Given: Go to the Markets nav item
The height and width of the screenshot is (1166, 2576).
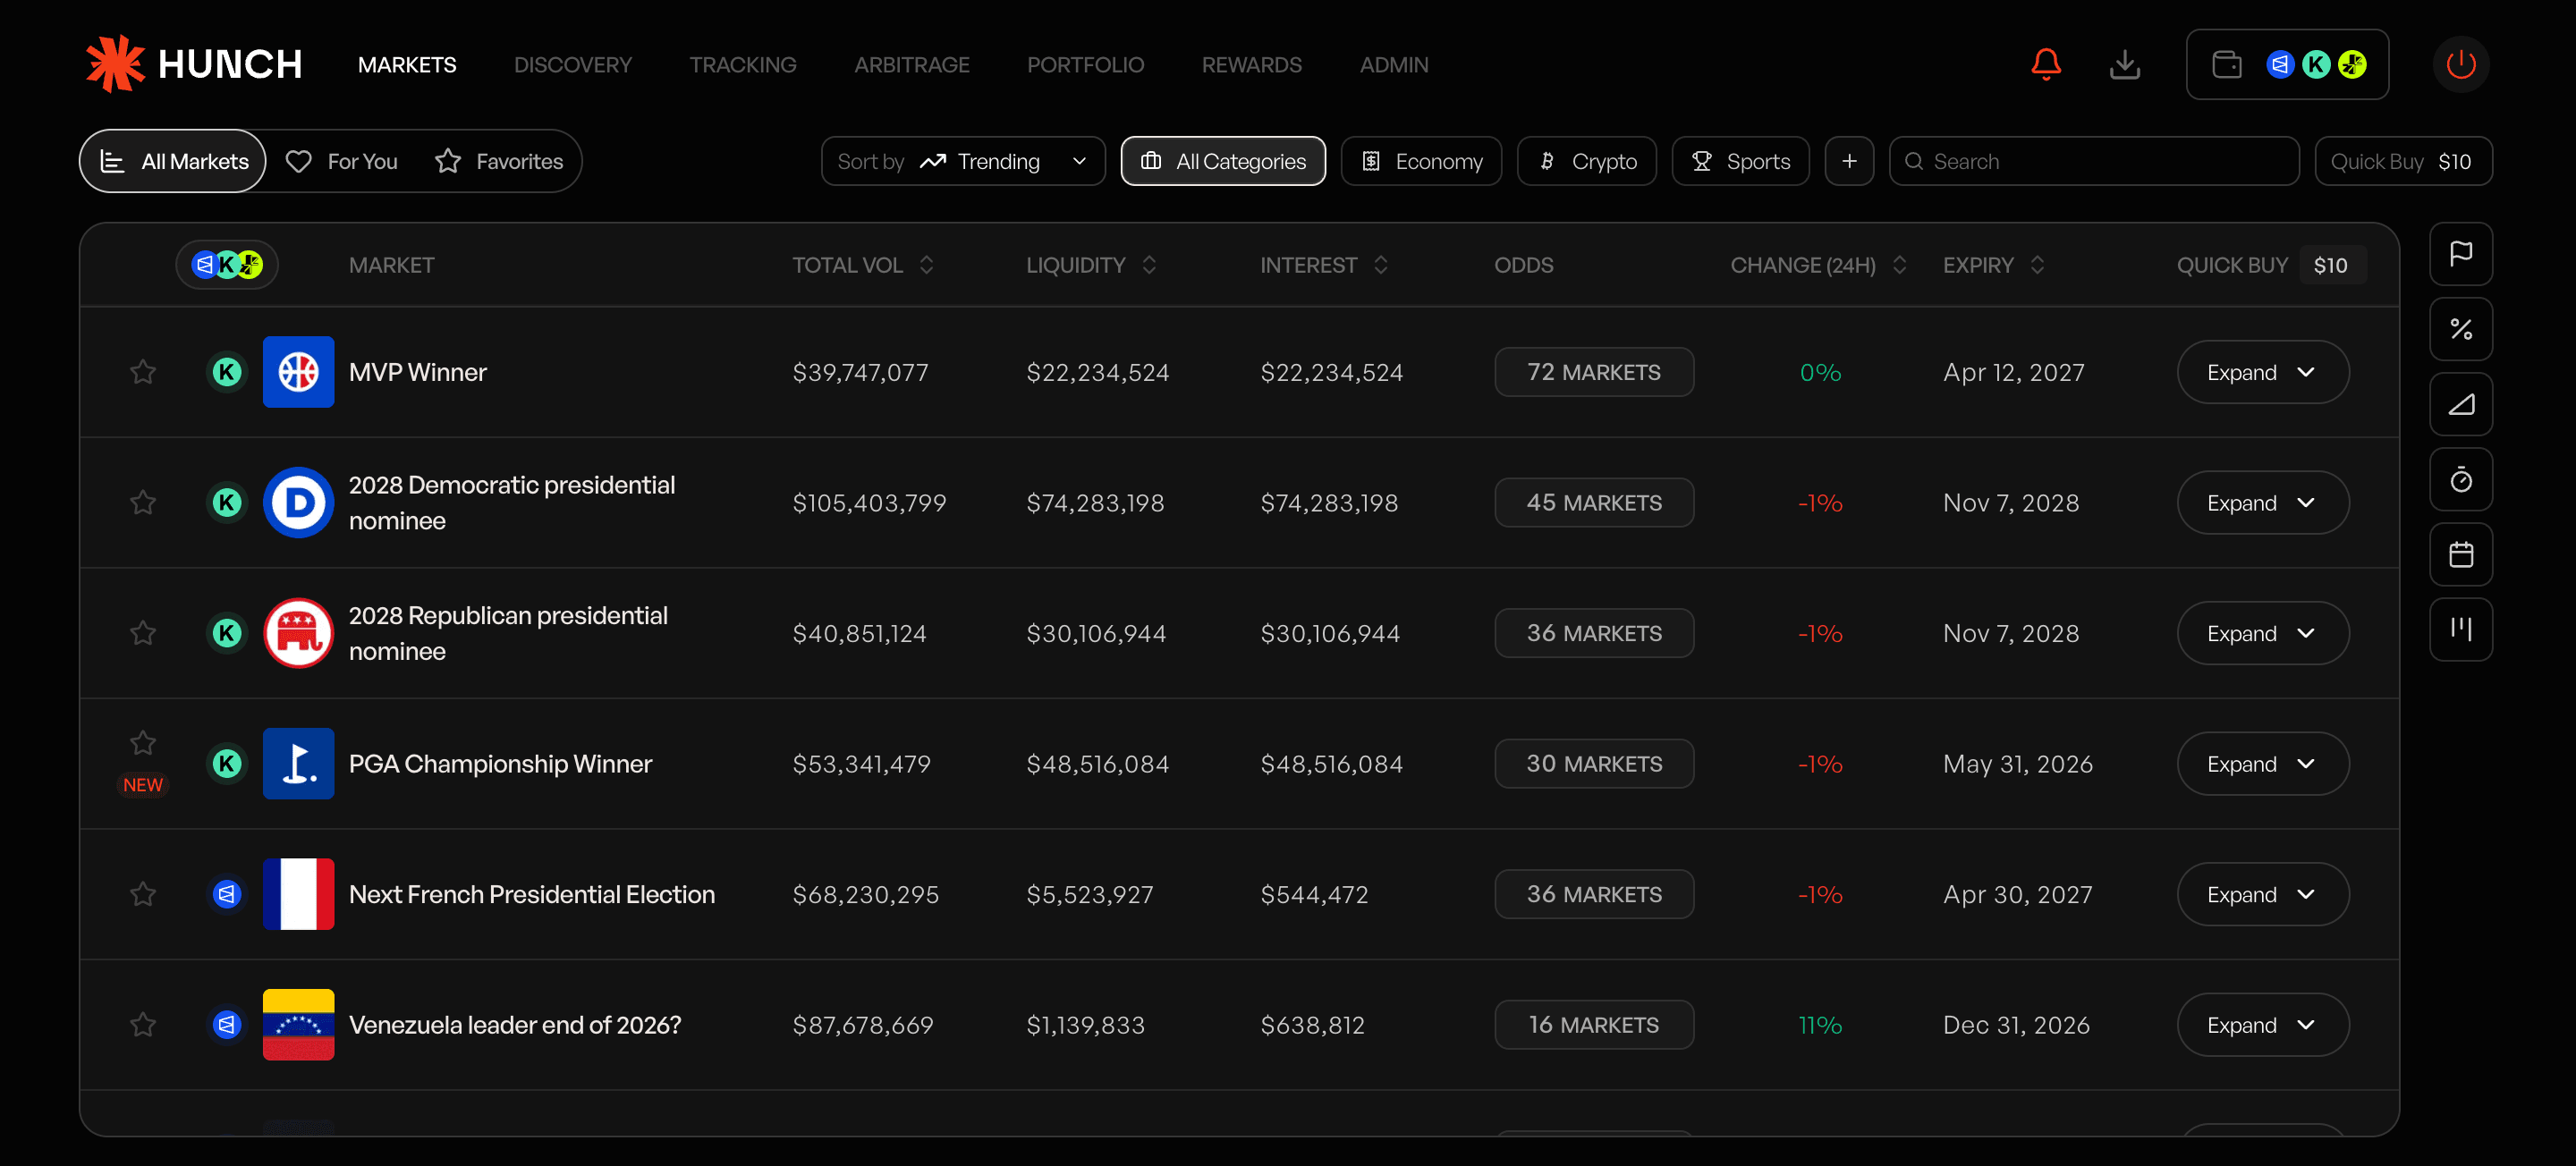Looking at the screenshot, I should (x=407, y=65).
